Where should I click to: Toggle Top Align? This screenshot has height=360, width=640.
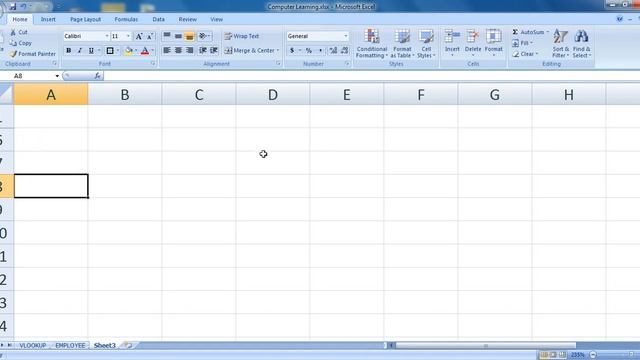click(167, 36)
